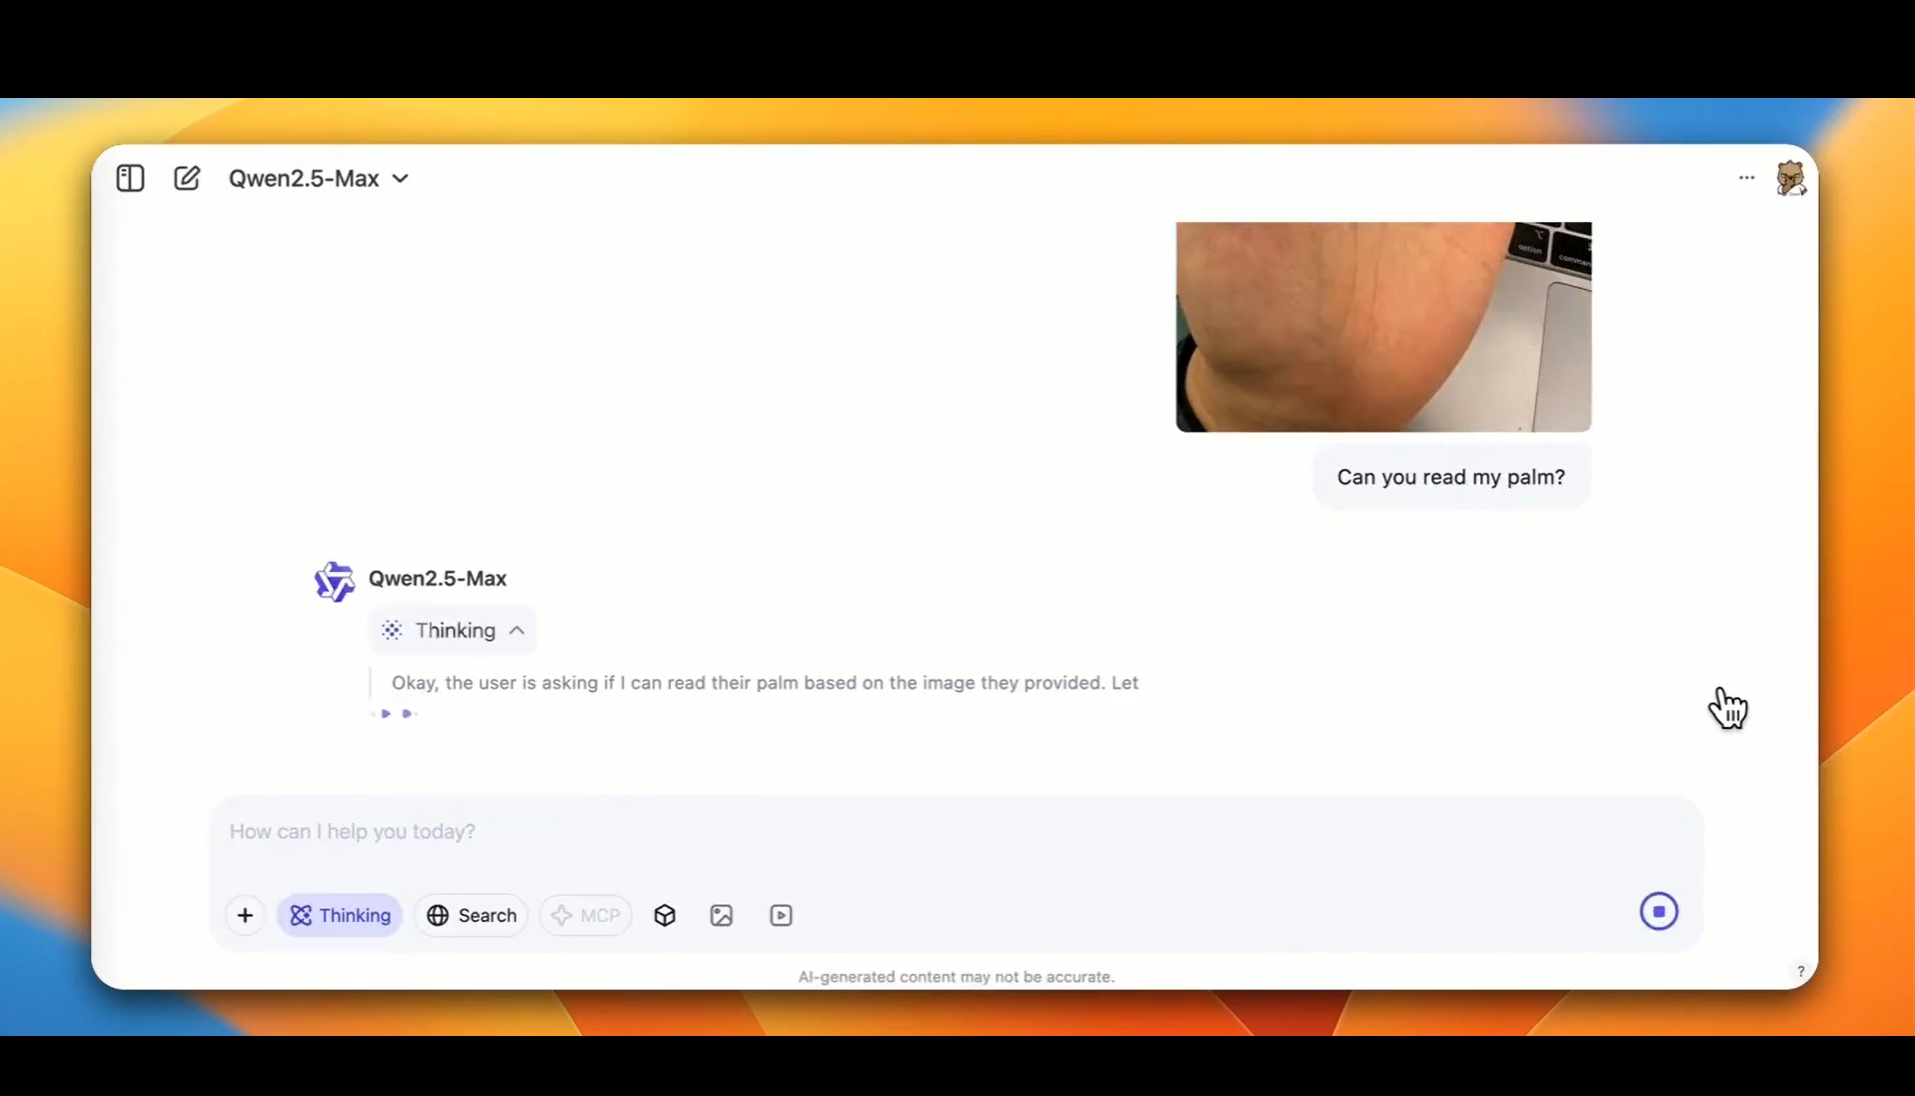Image resolution: width=1915 pixels, height=1096 pixels.
Task: Open the uploaded palm image thumbnail
Action: (x=1383, y=327)
